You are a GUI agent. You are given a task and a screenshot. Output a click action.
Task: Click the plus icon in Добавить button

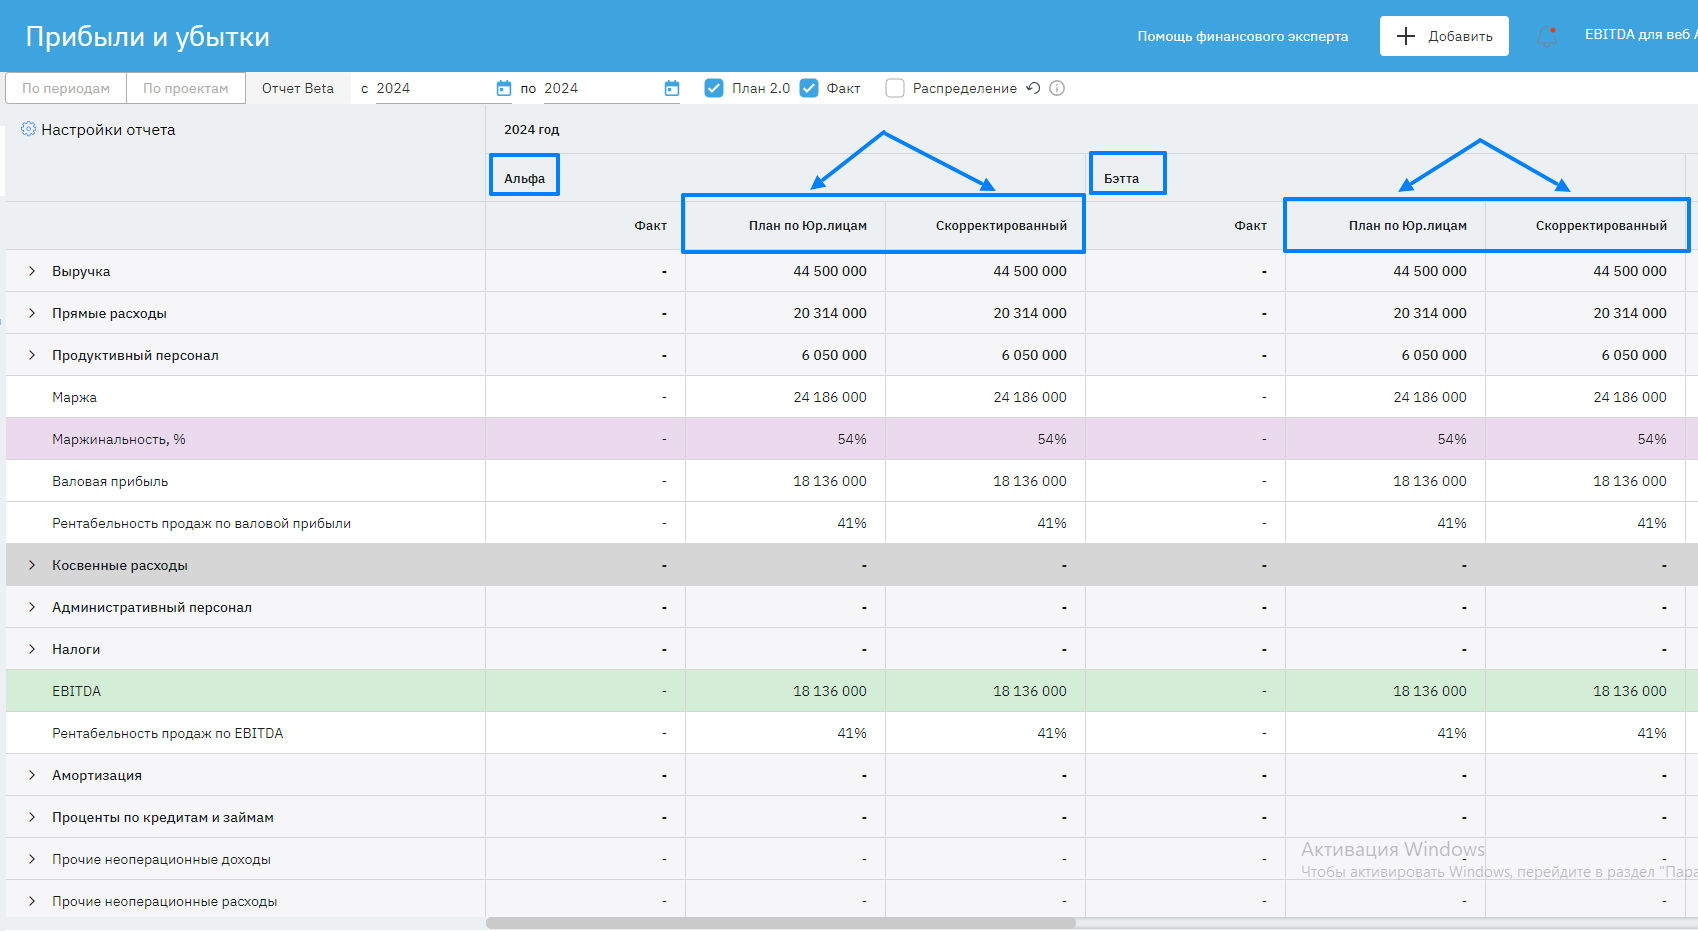click(1405, 36)
